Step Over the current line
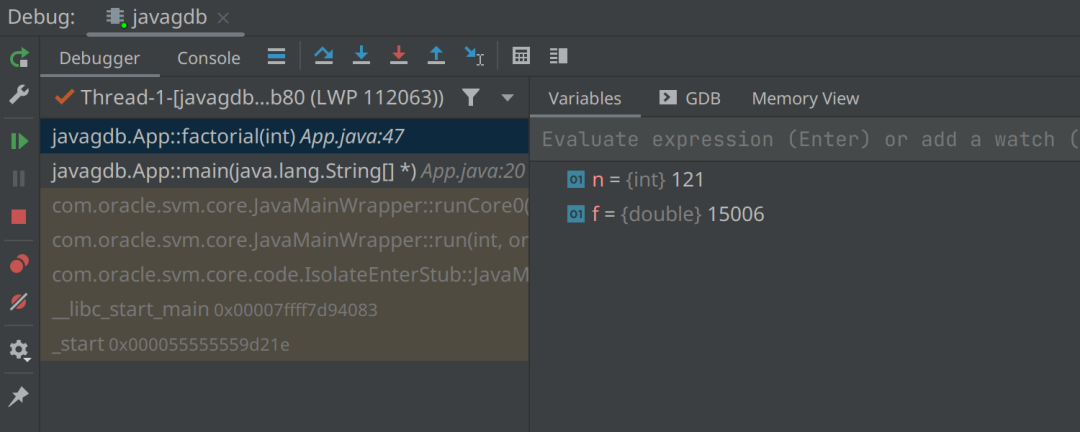The image size is (1080, 432). click(324, 56)
